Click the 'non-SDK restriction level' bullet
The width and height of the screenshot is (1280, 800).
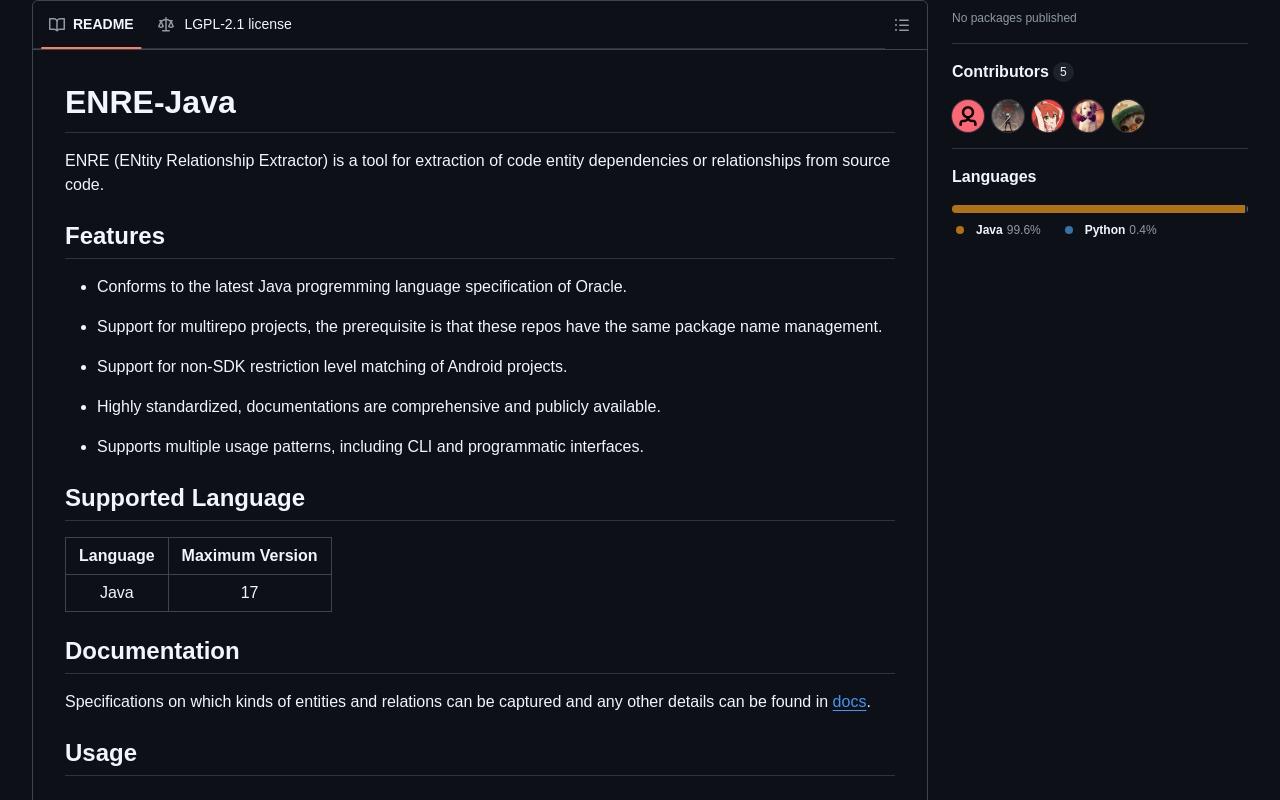332,367
